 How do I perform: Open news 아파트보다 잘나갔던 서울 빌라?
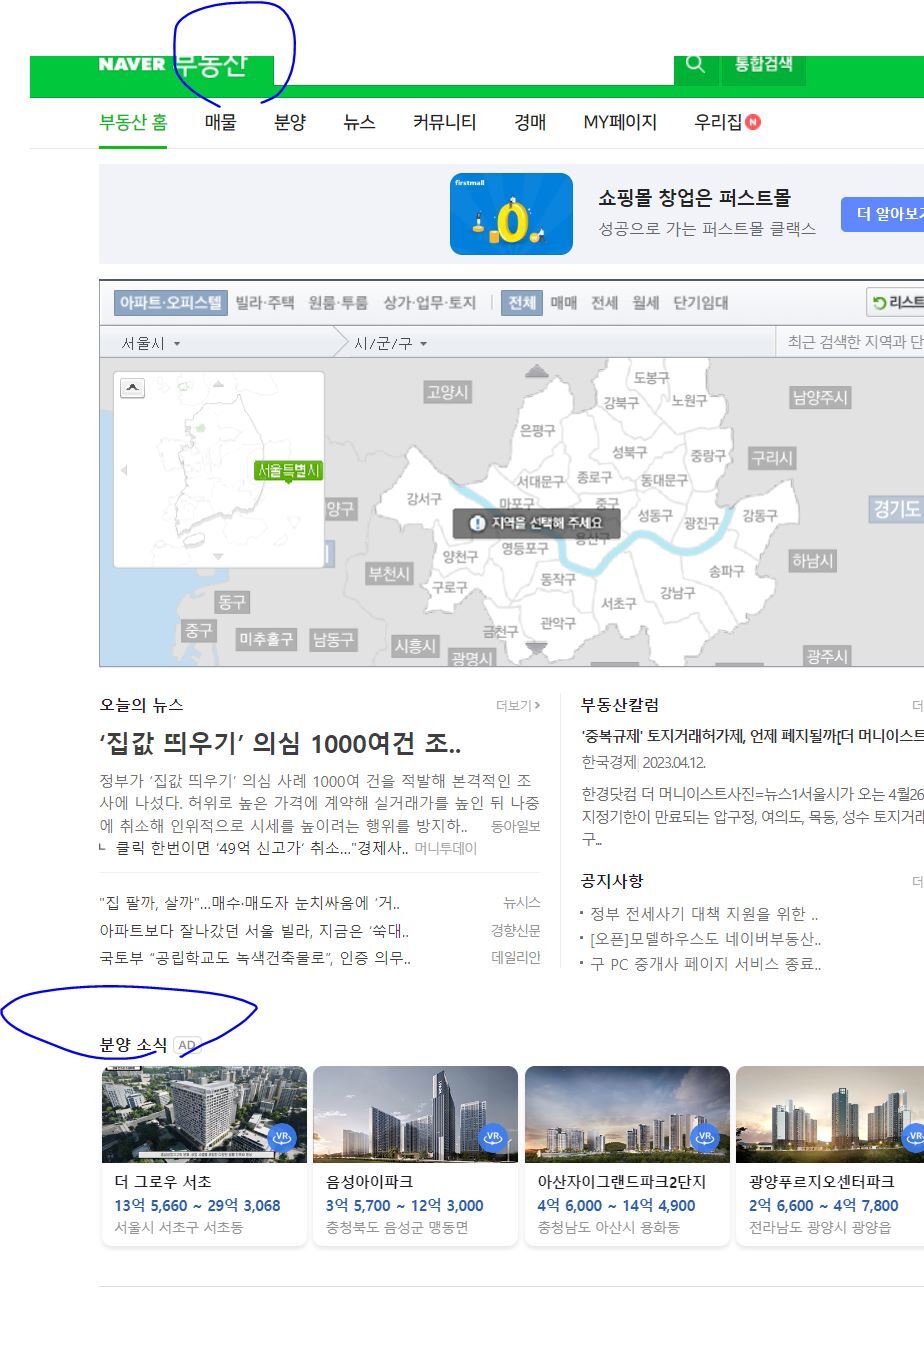tap(254, 930)
